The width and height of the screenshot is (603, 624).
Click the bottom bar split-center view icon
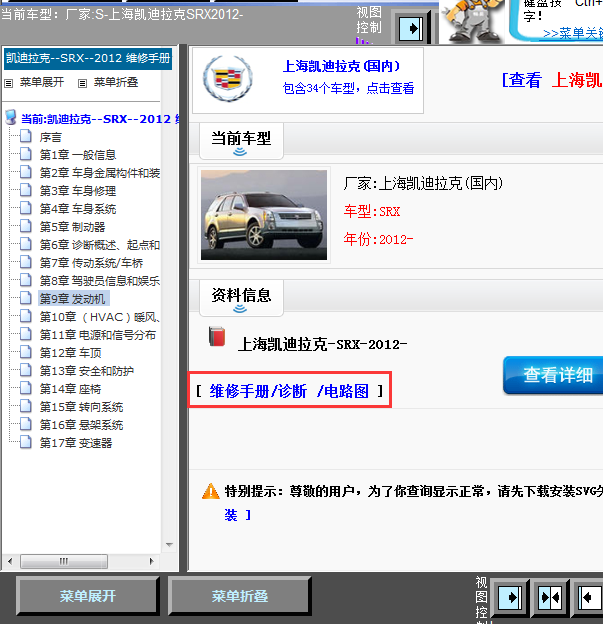(x=550, y=597)
